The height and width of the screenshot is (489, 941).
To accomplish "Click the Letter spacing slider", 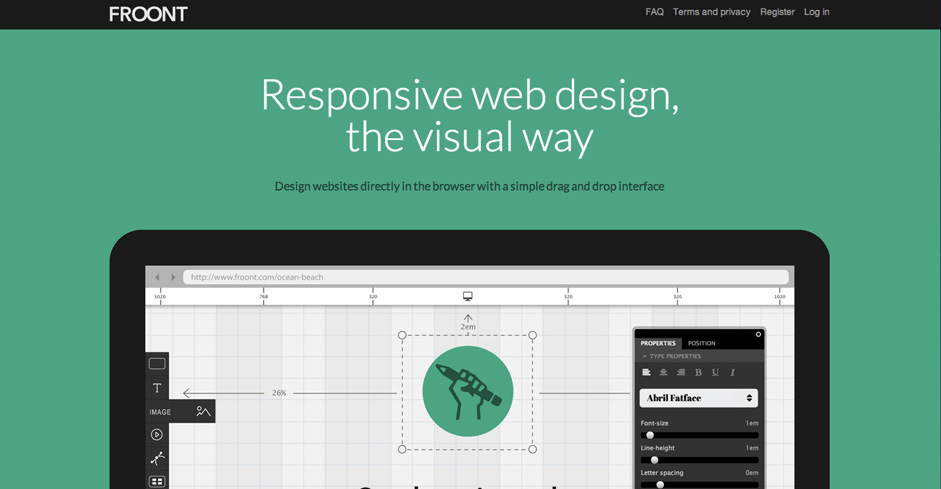I will click(x=699, y=484).
